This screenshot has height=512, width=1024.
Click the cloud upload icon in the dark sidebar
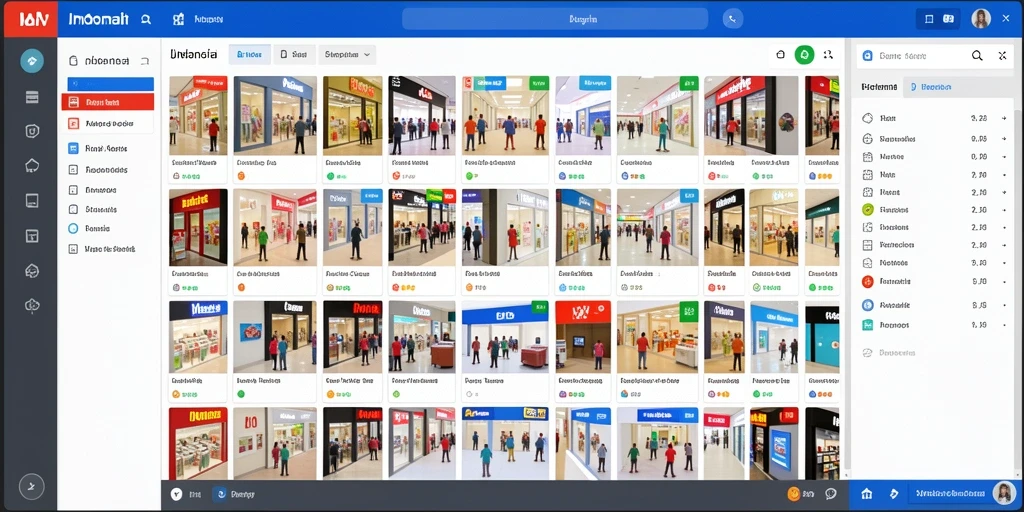(x=31, y=304)
